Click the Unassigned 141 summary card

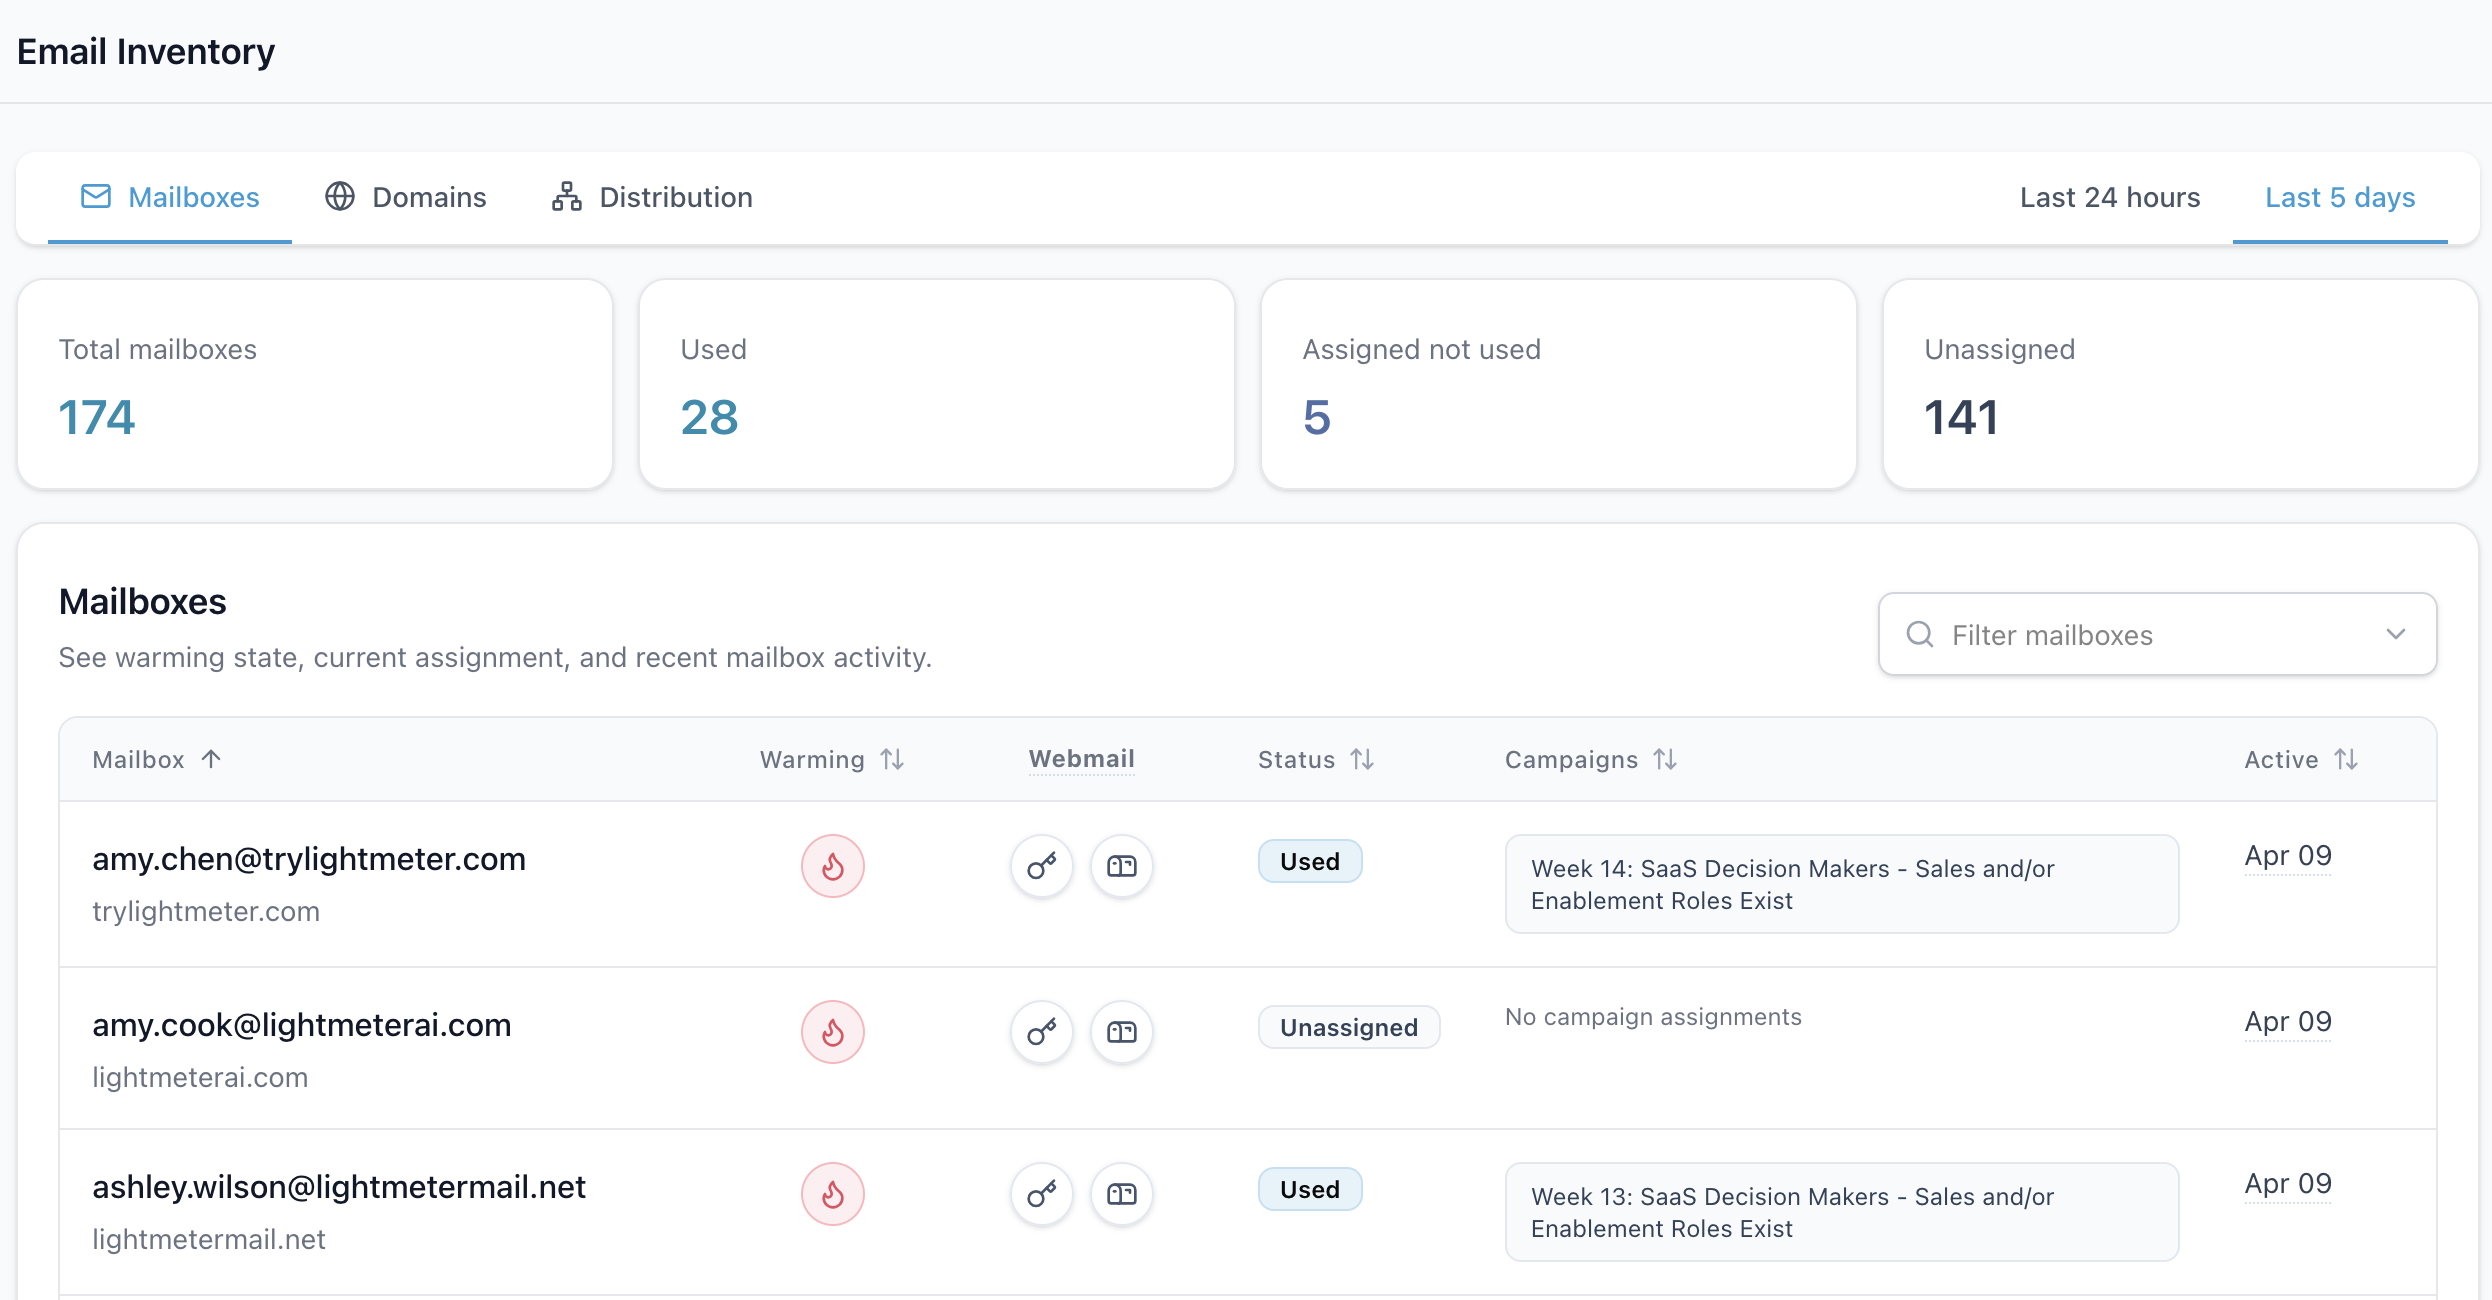click(2181, 384)
